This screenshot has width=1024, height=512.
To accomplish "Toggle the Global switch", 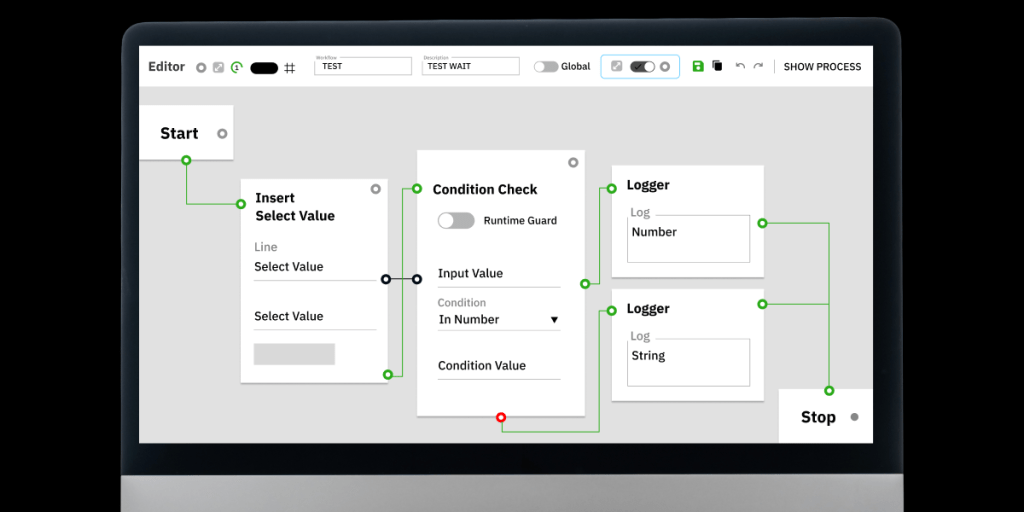I will tap(545, 67).
